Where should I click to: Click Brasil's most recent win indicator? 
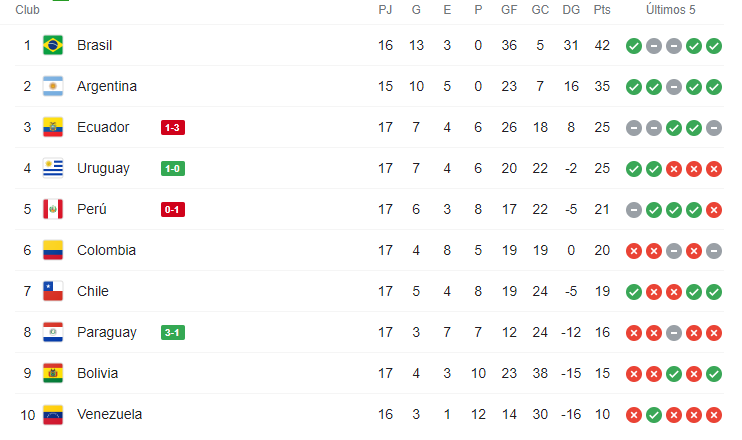713,46
